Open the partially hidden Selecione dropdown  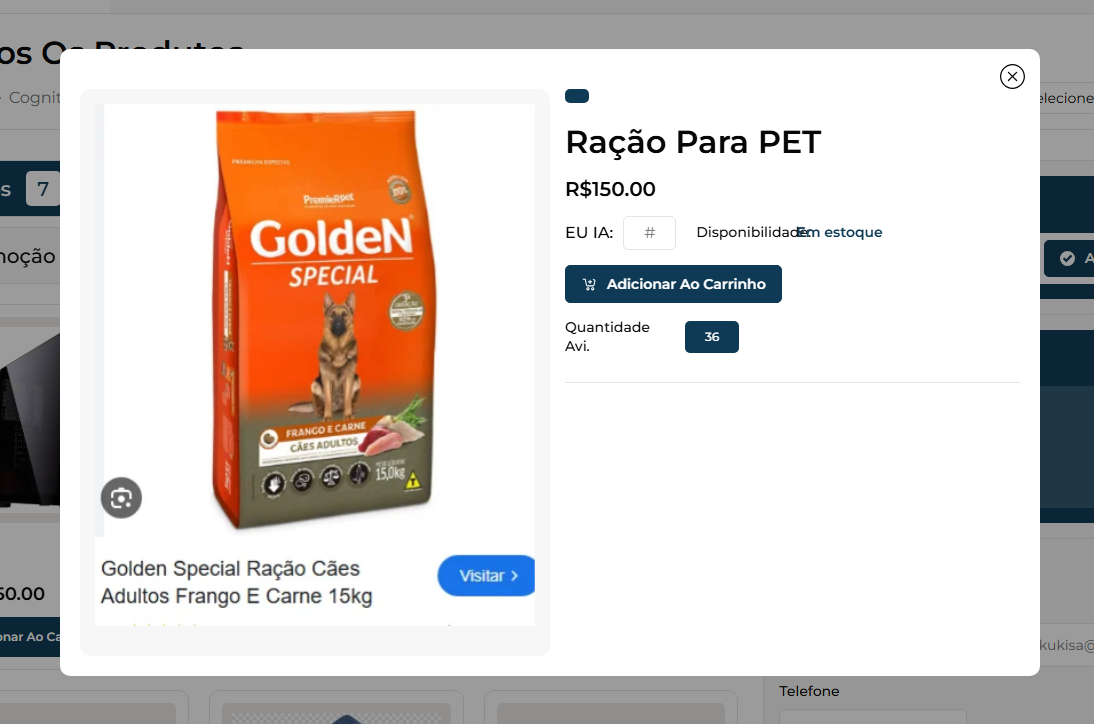1066,98
